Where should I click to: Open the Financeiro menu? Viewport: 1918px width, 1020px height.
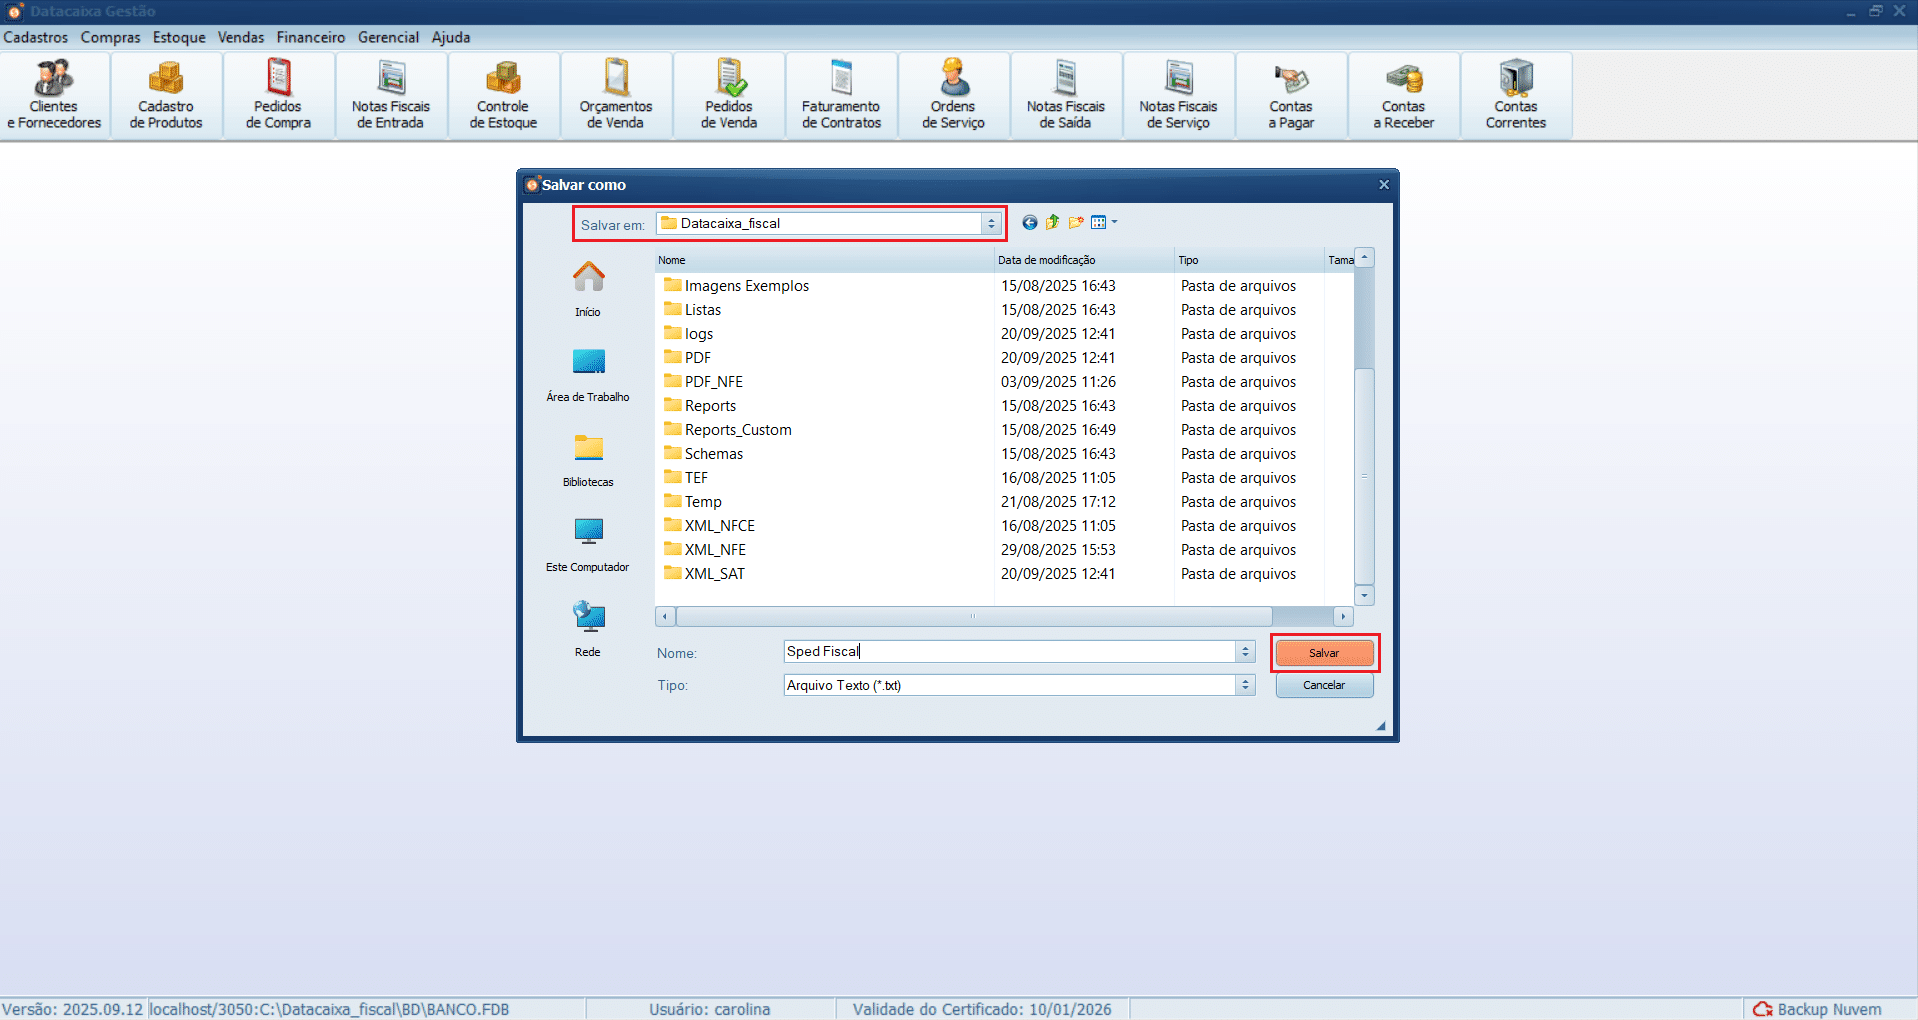point(310,37)
